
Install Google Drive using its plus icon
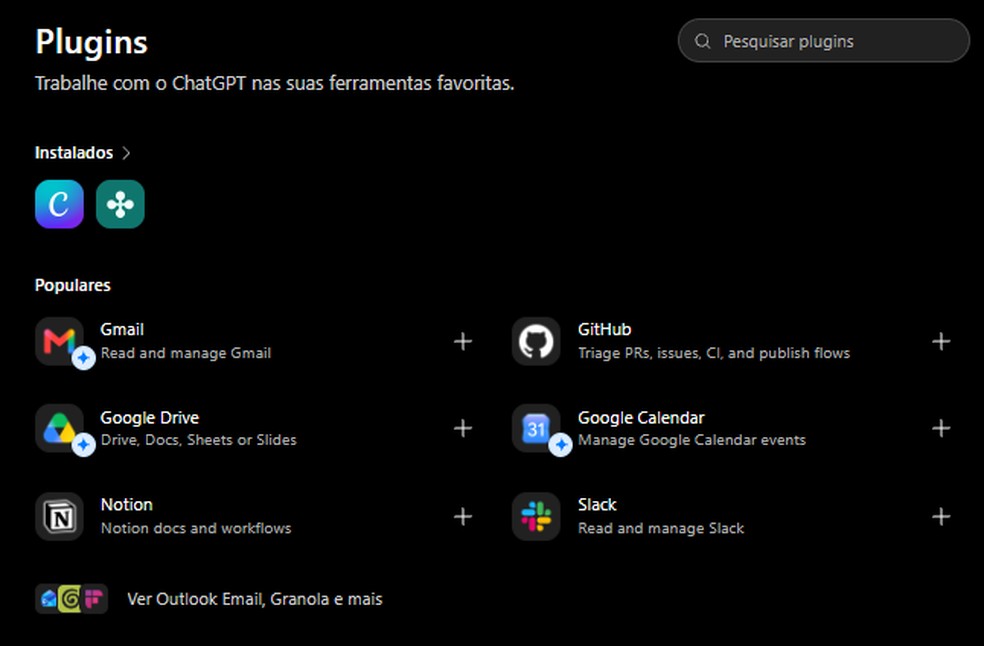coord(463,428)
